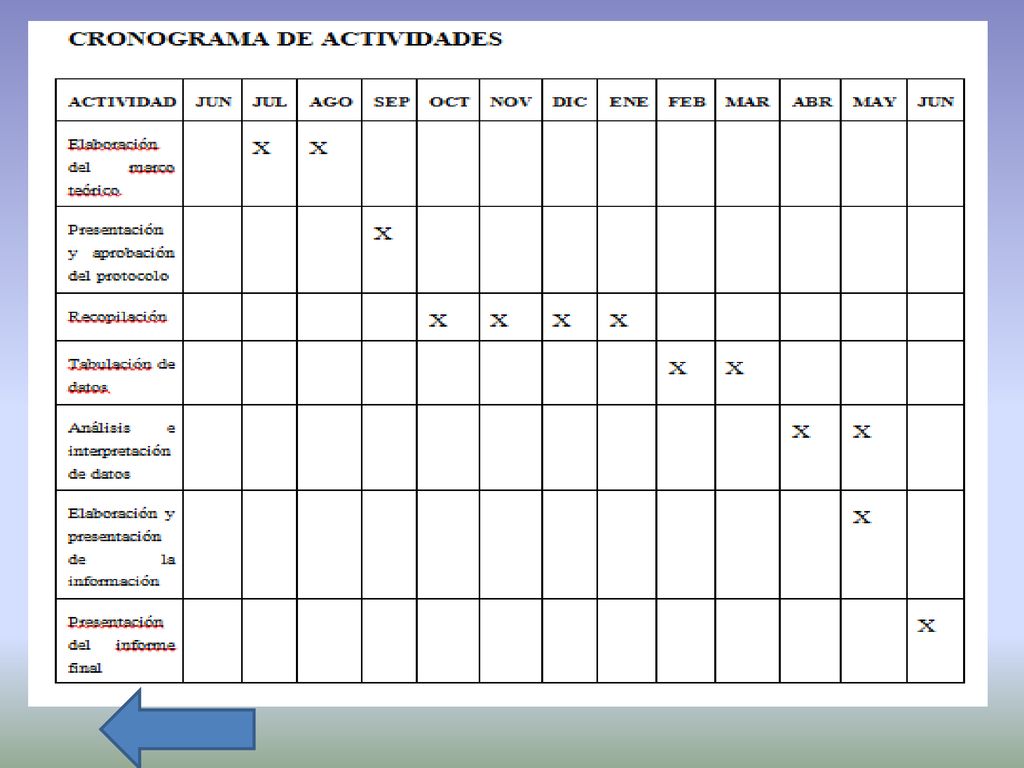The width and height of the screenshot is (1024, 768).
Task: Click the 'DIC' column header
Action: 569,102
